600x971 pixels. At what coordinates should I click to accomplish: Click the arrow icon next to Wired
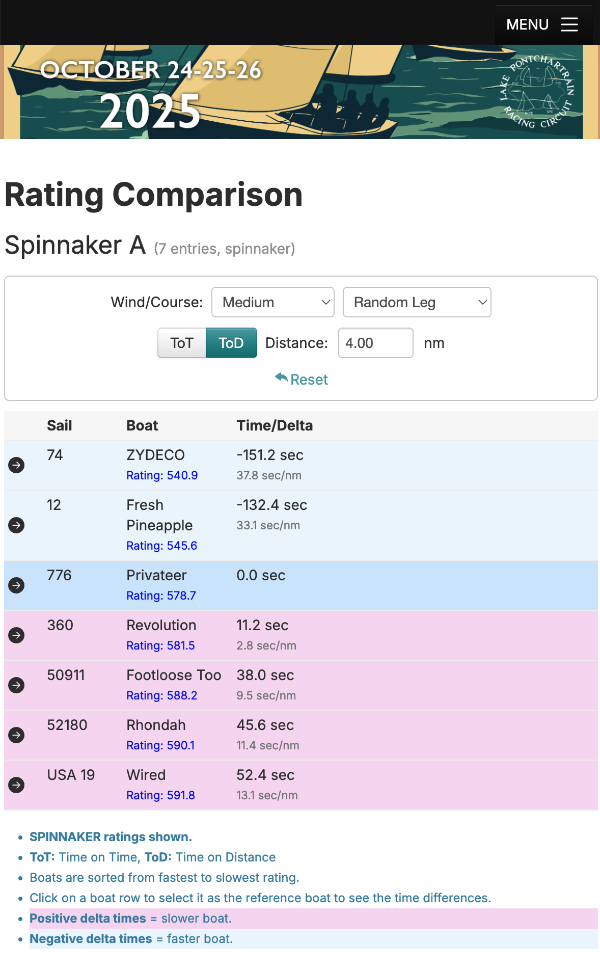(16, 785)
